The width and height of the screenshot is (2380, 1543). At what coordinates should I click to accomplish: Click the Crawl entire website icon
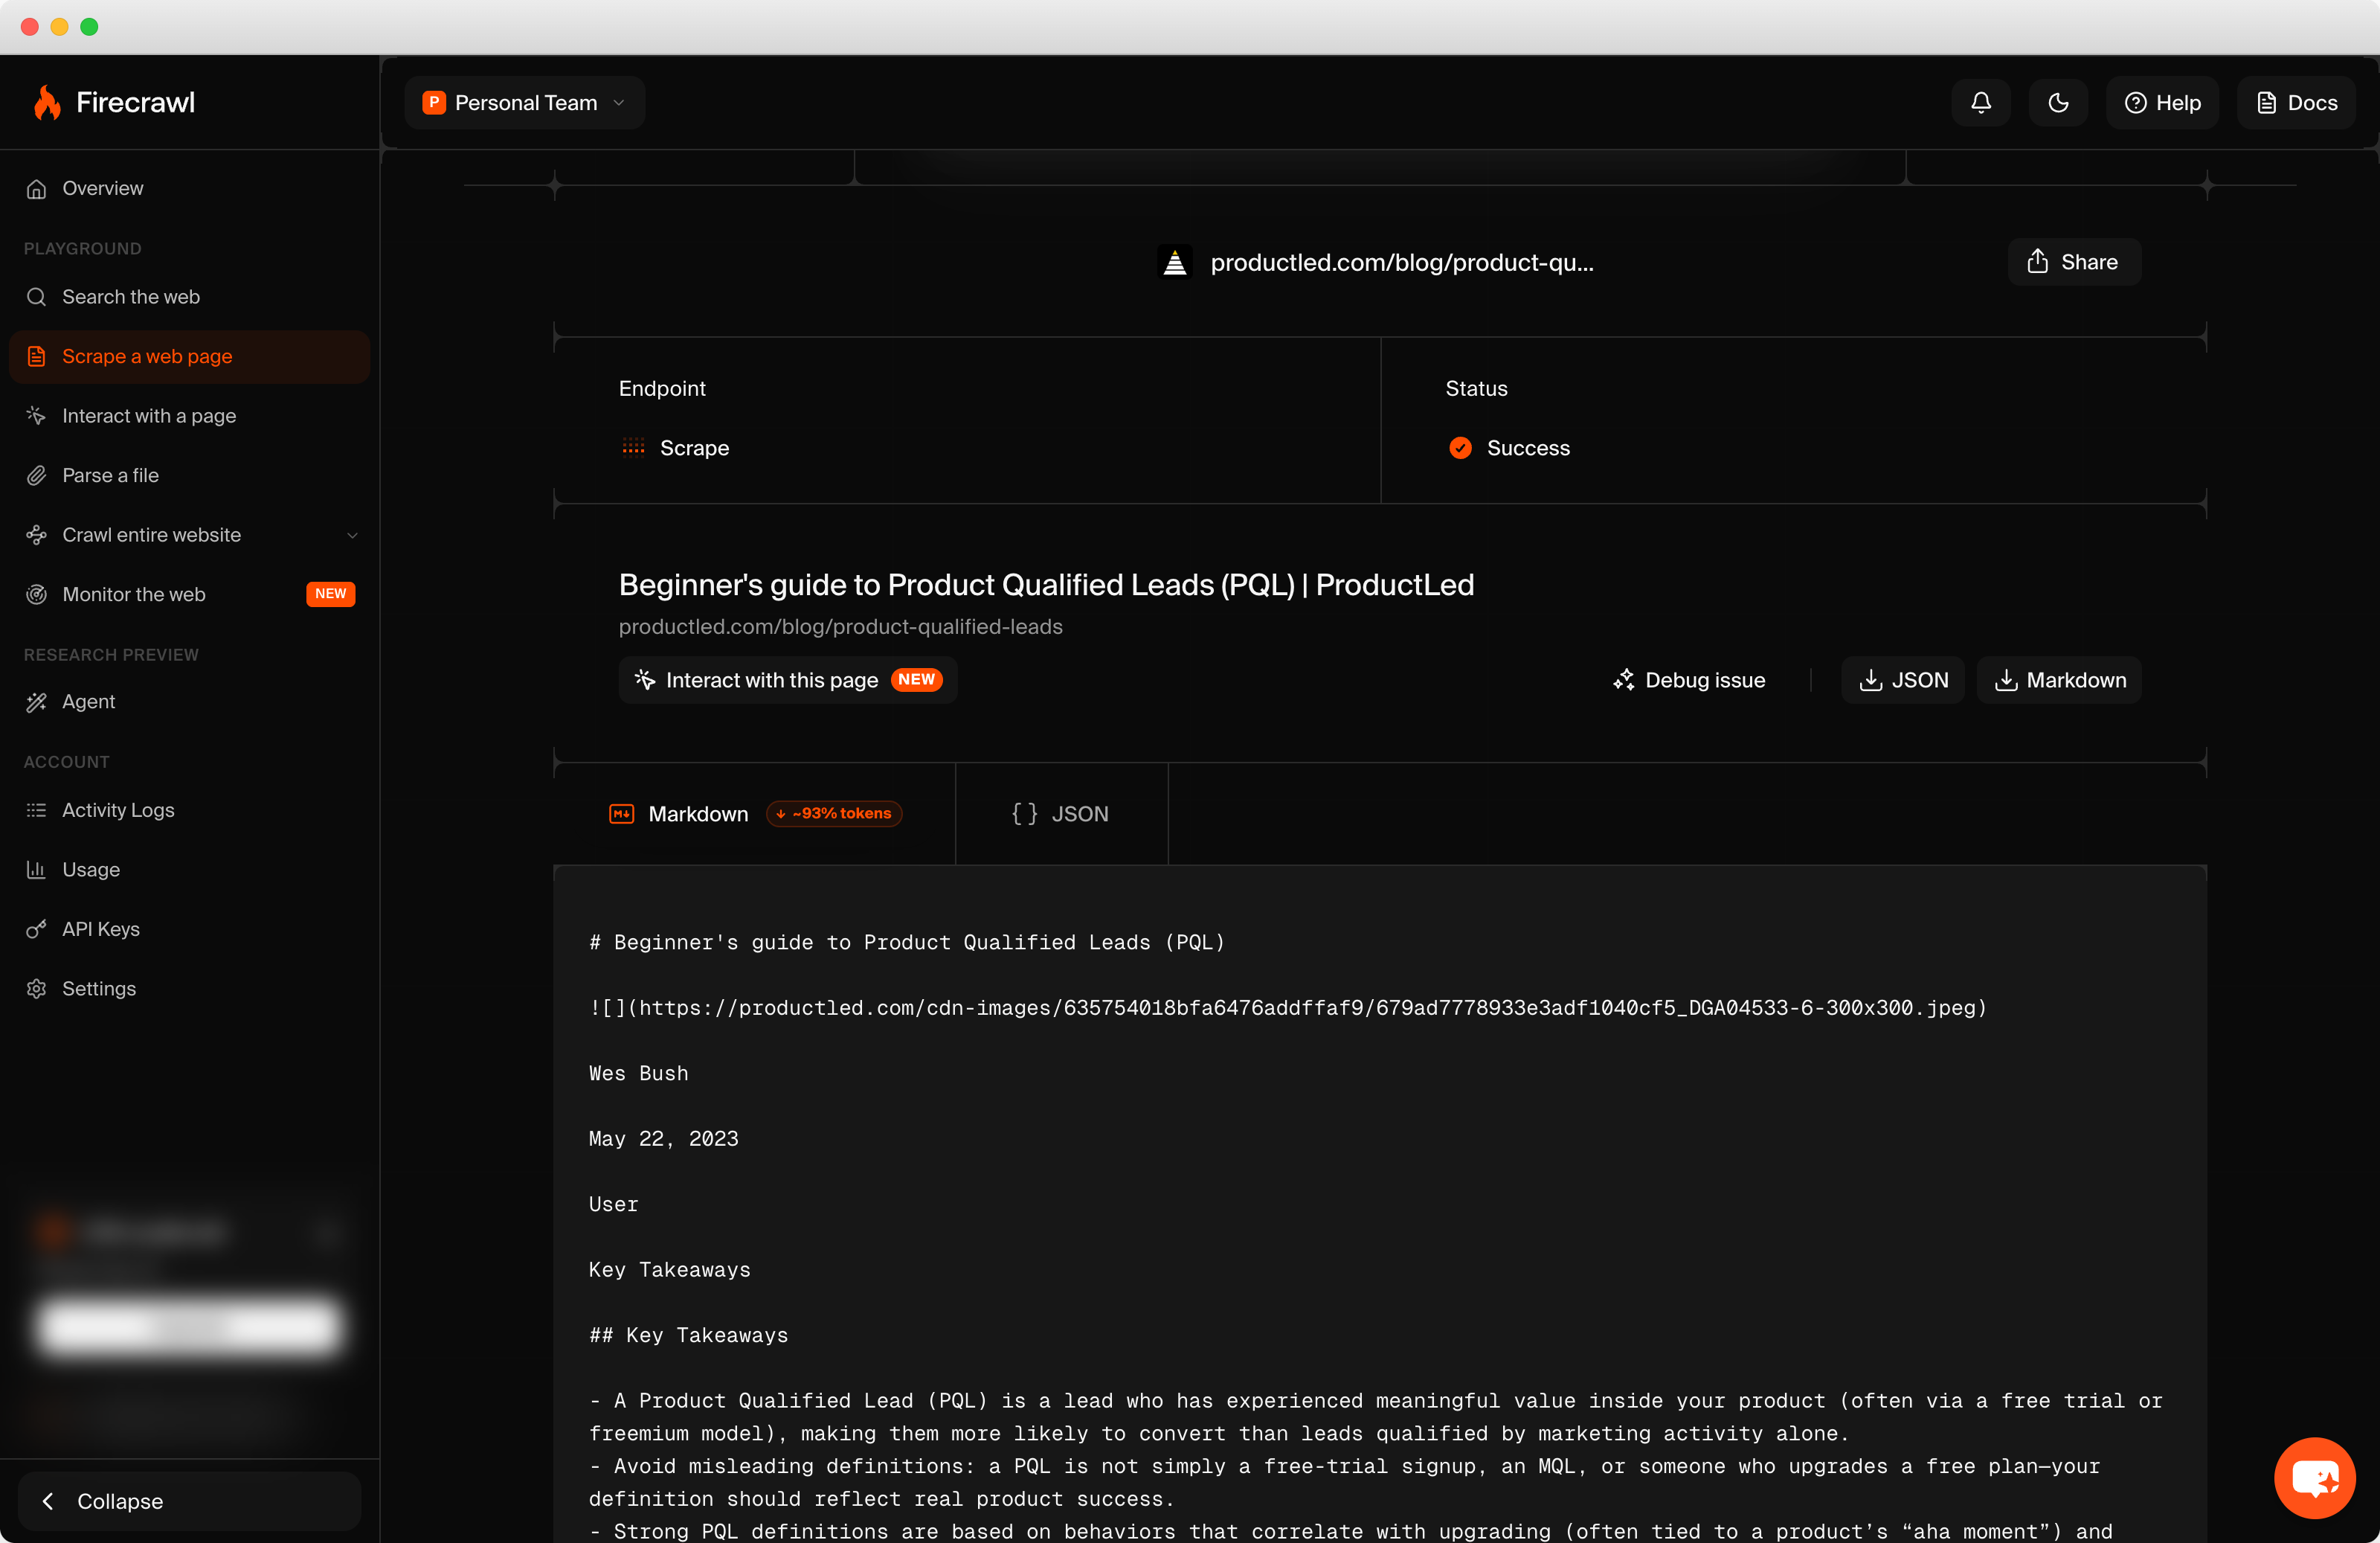point(37,535)
